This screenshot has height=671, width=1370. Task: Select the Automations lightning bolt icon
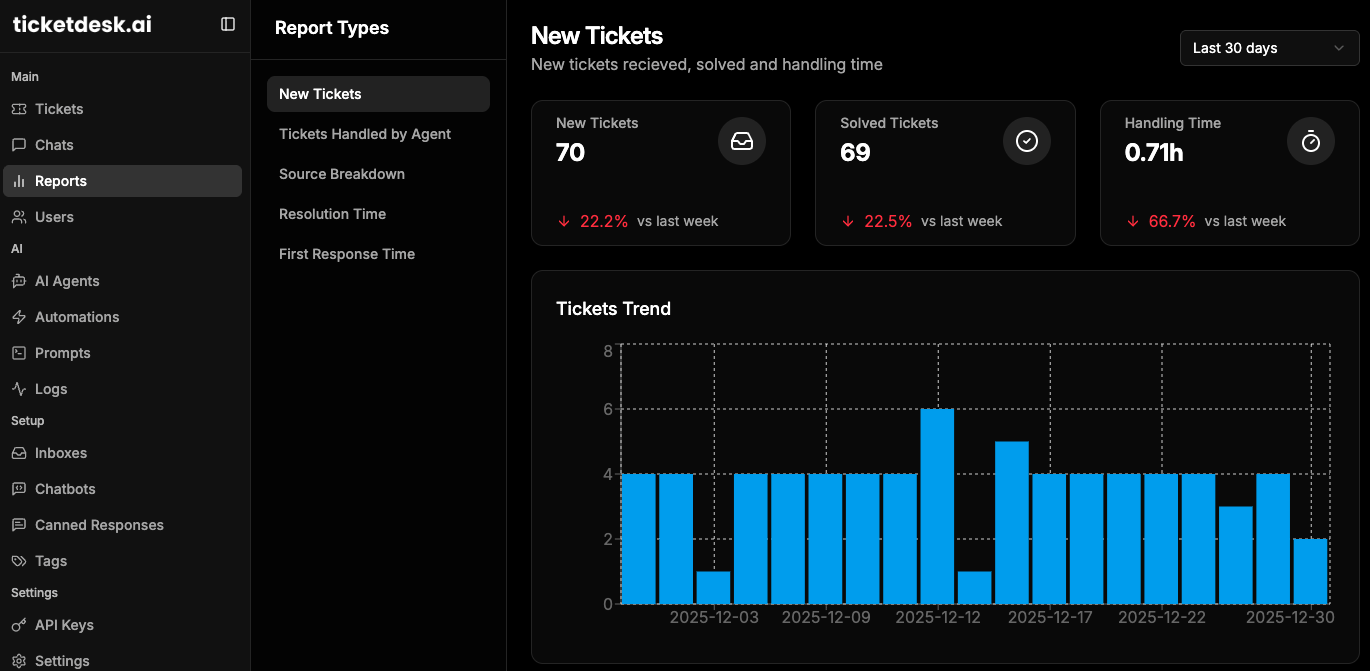click(x=19, y=317)
